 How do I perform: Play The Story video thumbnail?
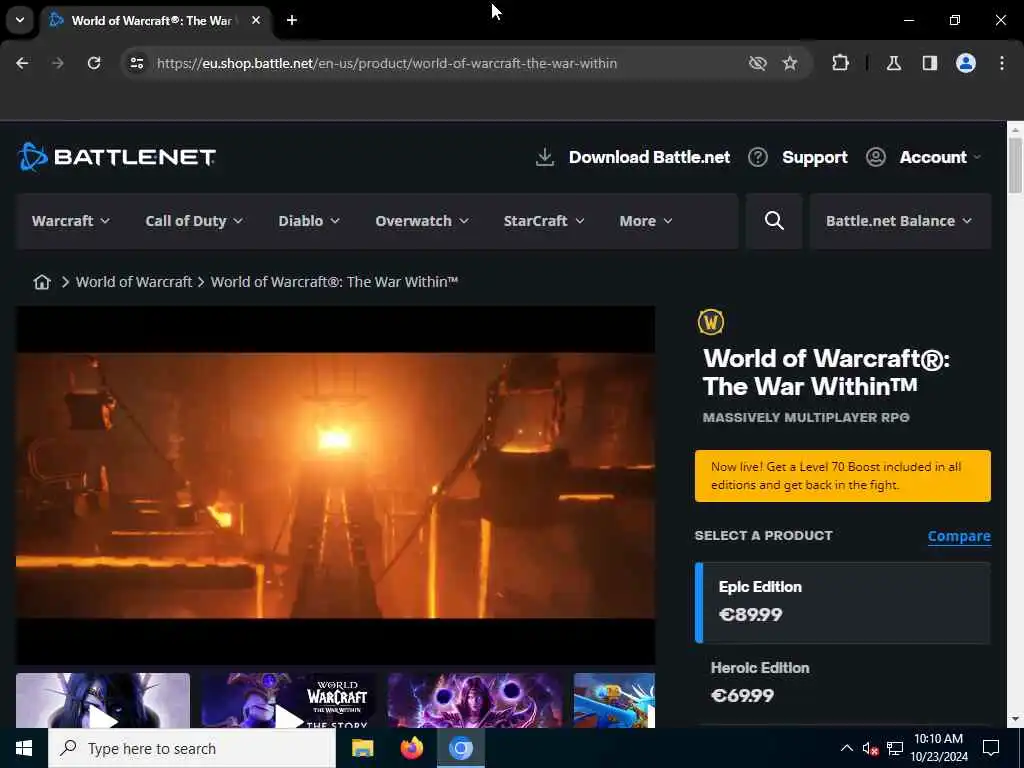[288, 701]
